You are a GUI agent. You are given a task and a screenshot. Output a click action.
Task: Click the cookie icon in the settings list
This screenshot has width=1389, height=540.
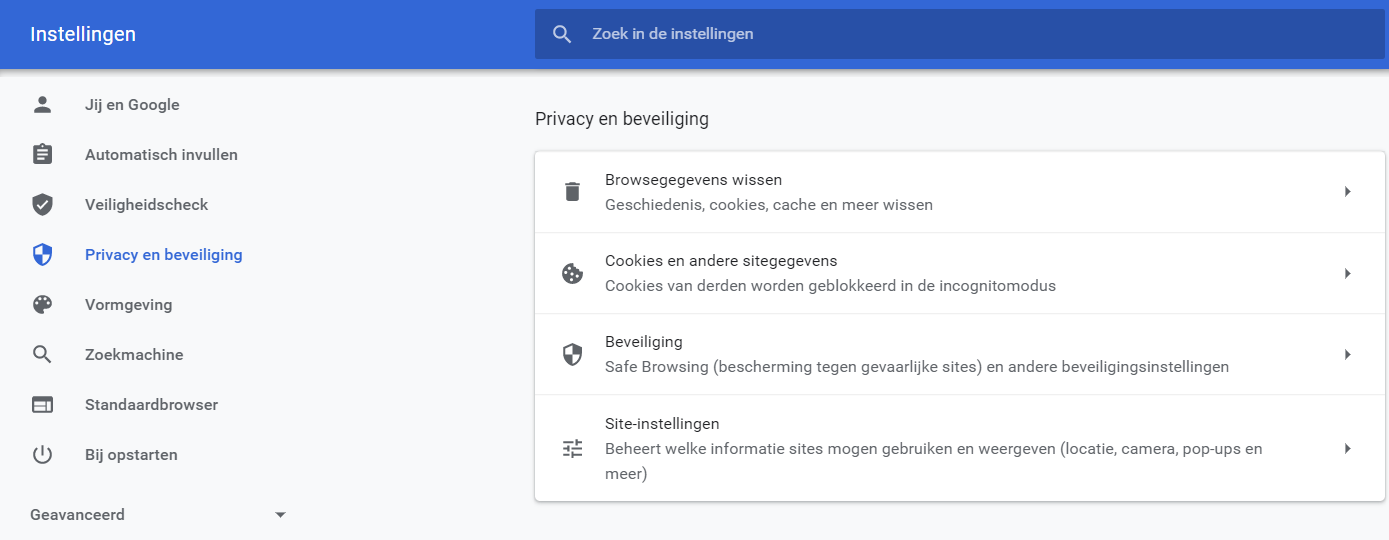click(x=572, y=273)
